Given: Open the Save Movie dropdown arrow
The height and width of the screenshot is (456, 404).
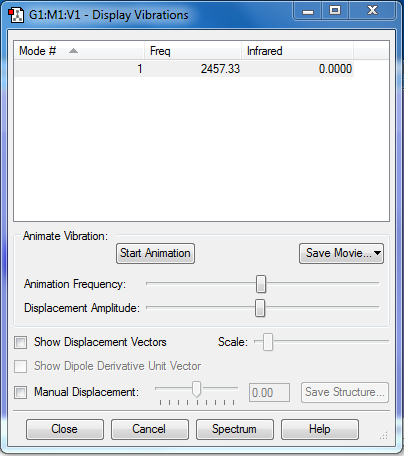Looking at the screenshot, I should [x=377, y=253].
